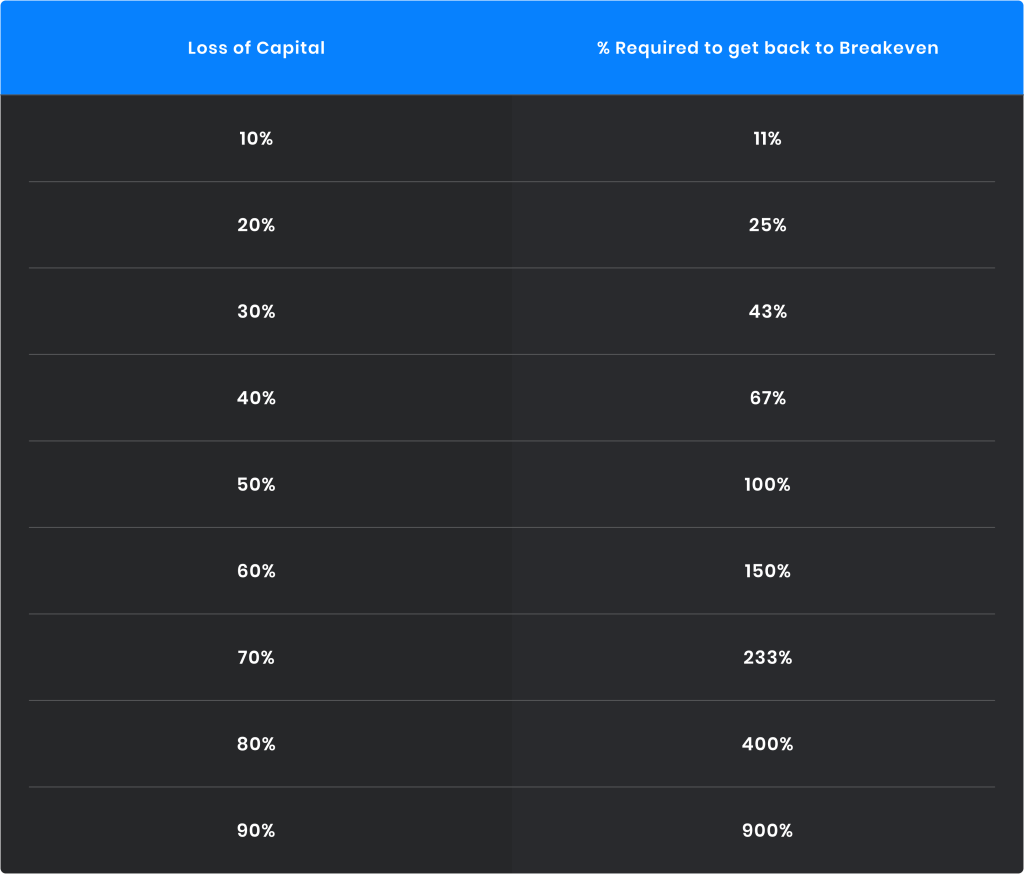
Task: Click the '% Required to get back to Breakeven' header
Action: (767, 48)
